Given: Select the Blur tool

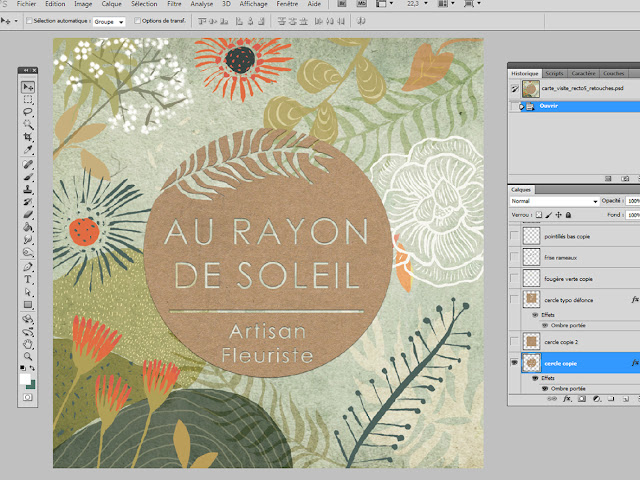Looking at the screenshot, I should tap(28, 239).
